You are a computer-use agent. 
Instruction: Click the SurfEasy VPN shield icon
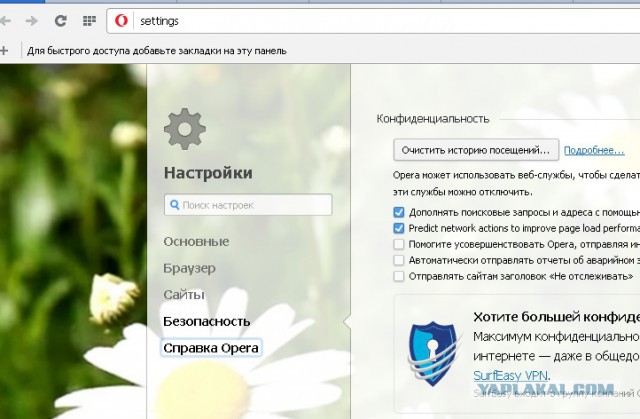[433, 354]
